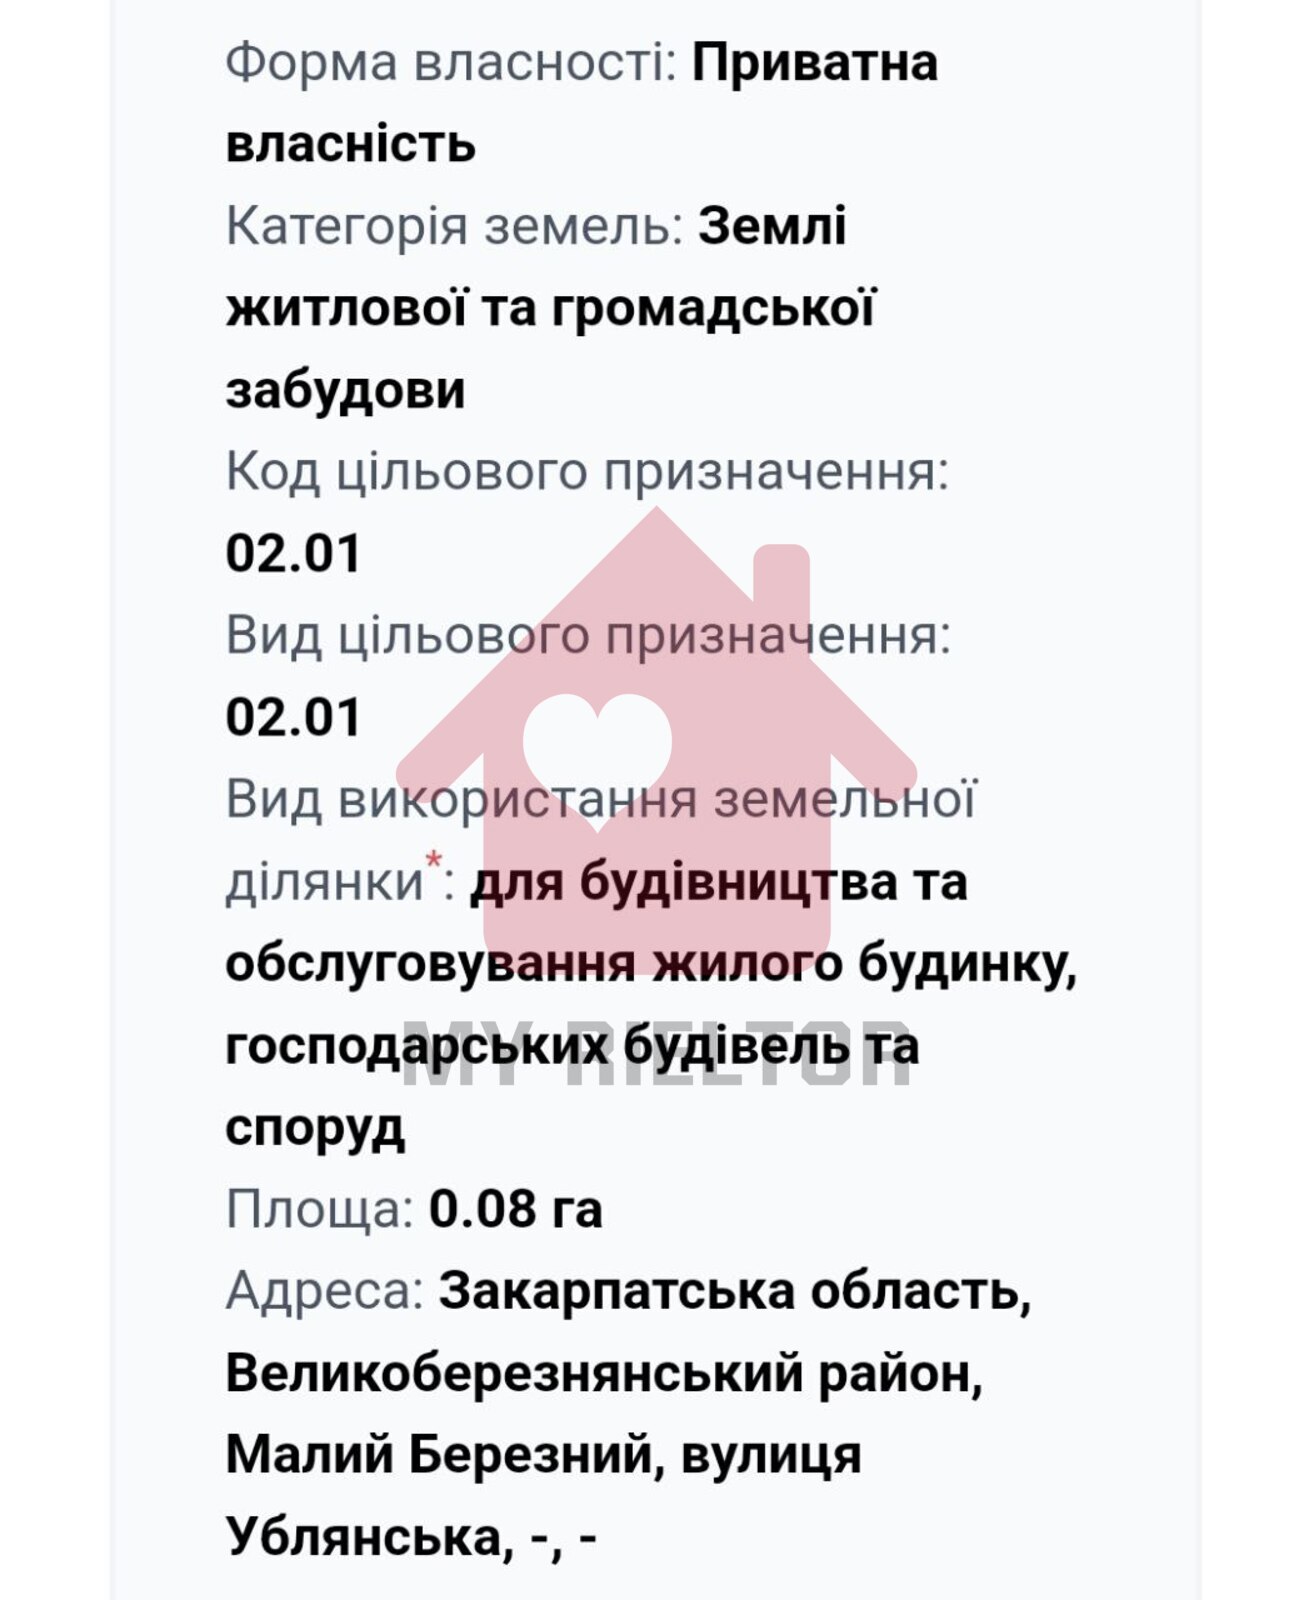Viewport: 1294px width, 1600px height.
Task: Click the 'Вид цільового призначення' label
Action: tap(587, 636)
